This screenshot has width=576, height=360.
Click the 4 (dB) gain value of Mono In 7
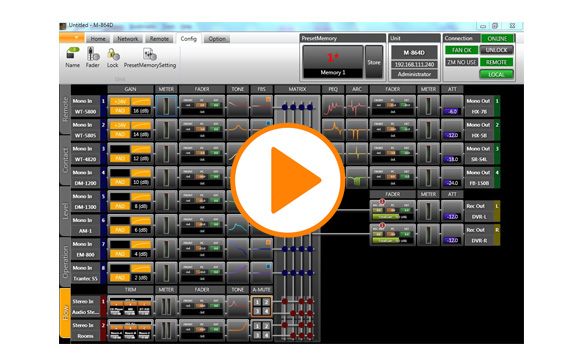pos(141,254)
